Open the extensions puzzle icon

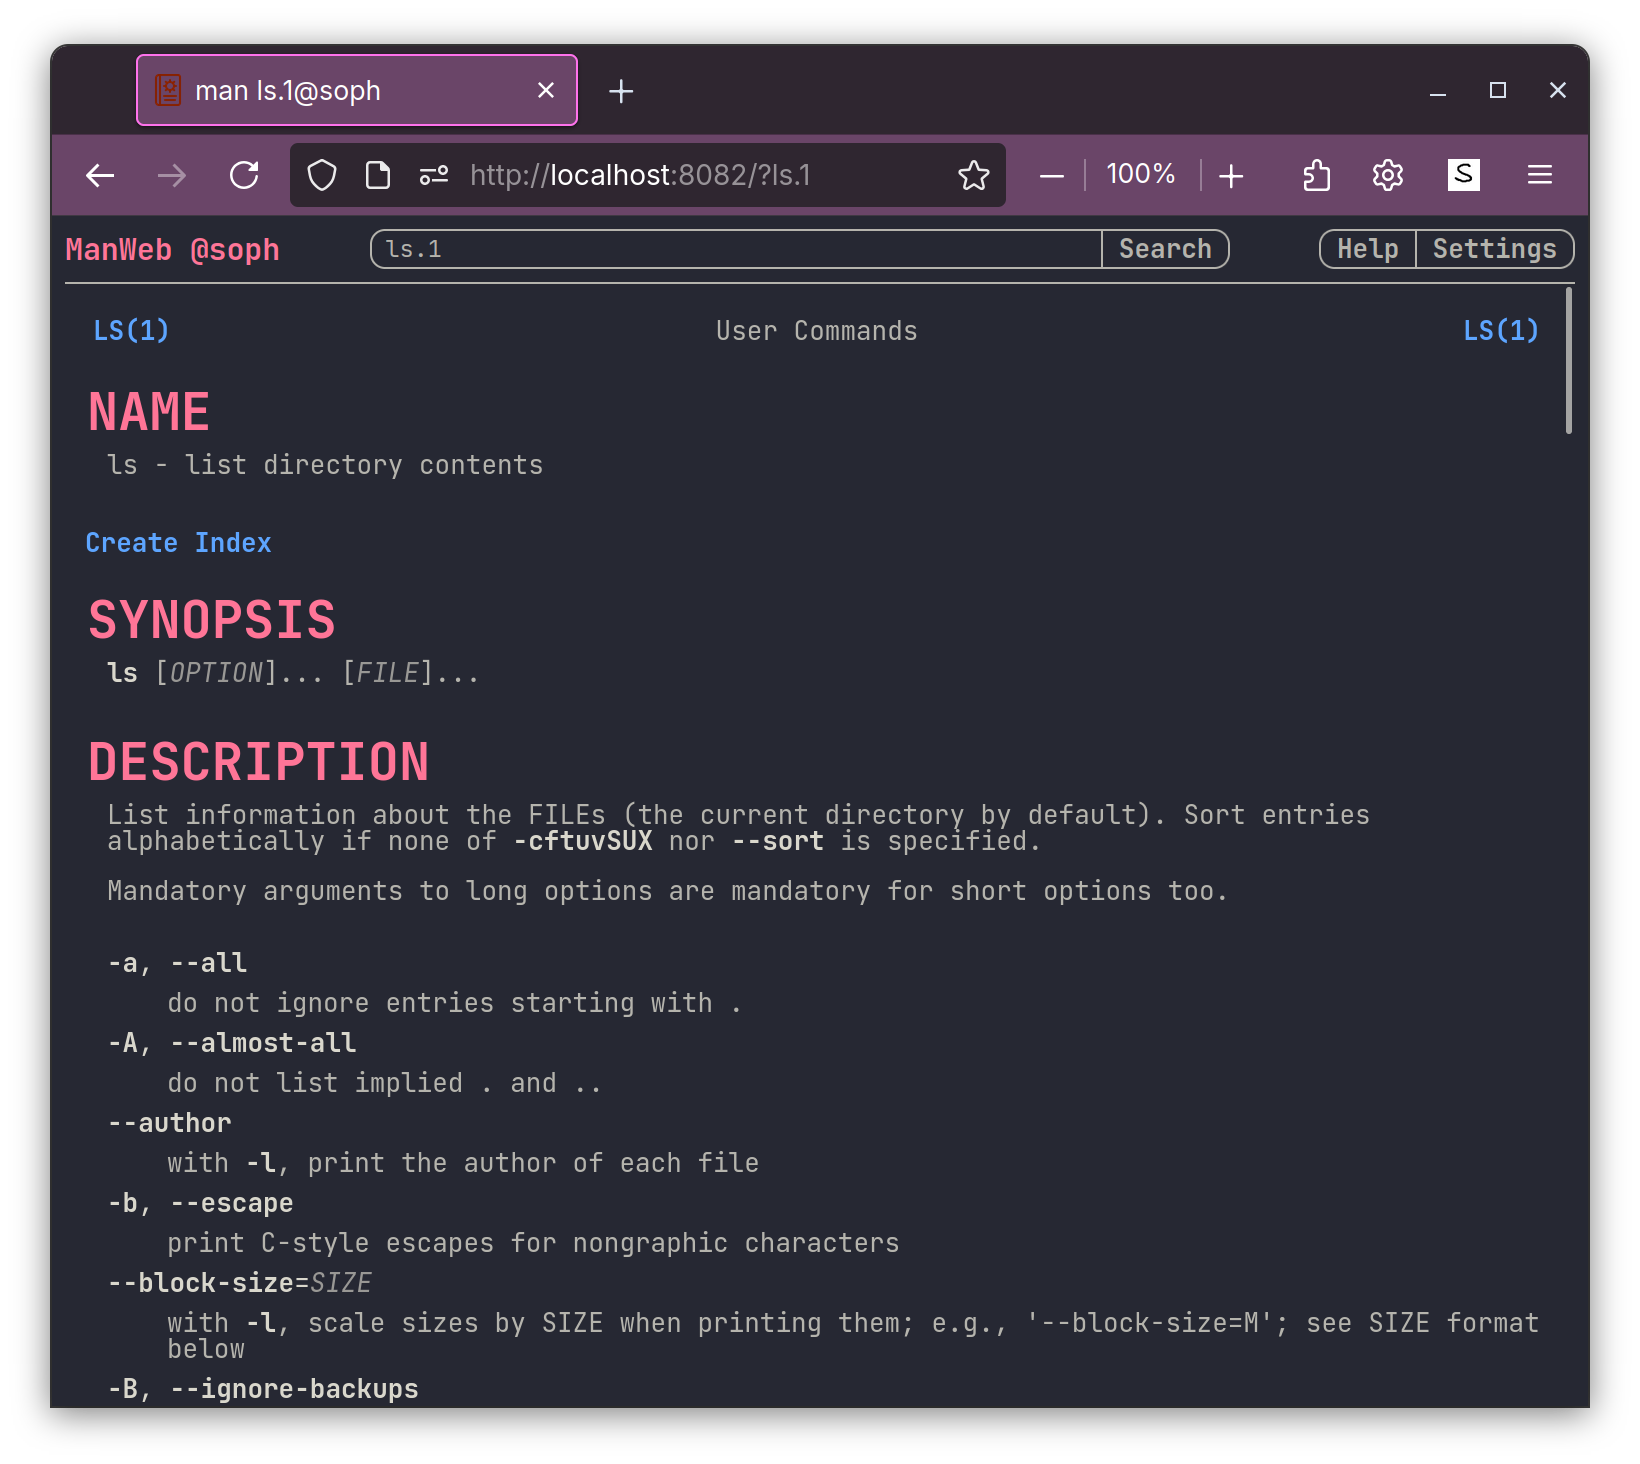pyautogui.click(x=1317, y=176)
